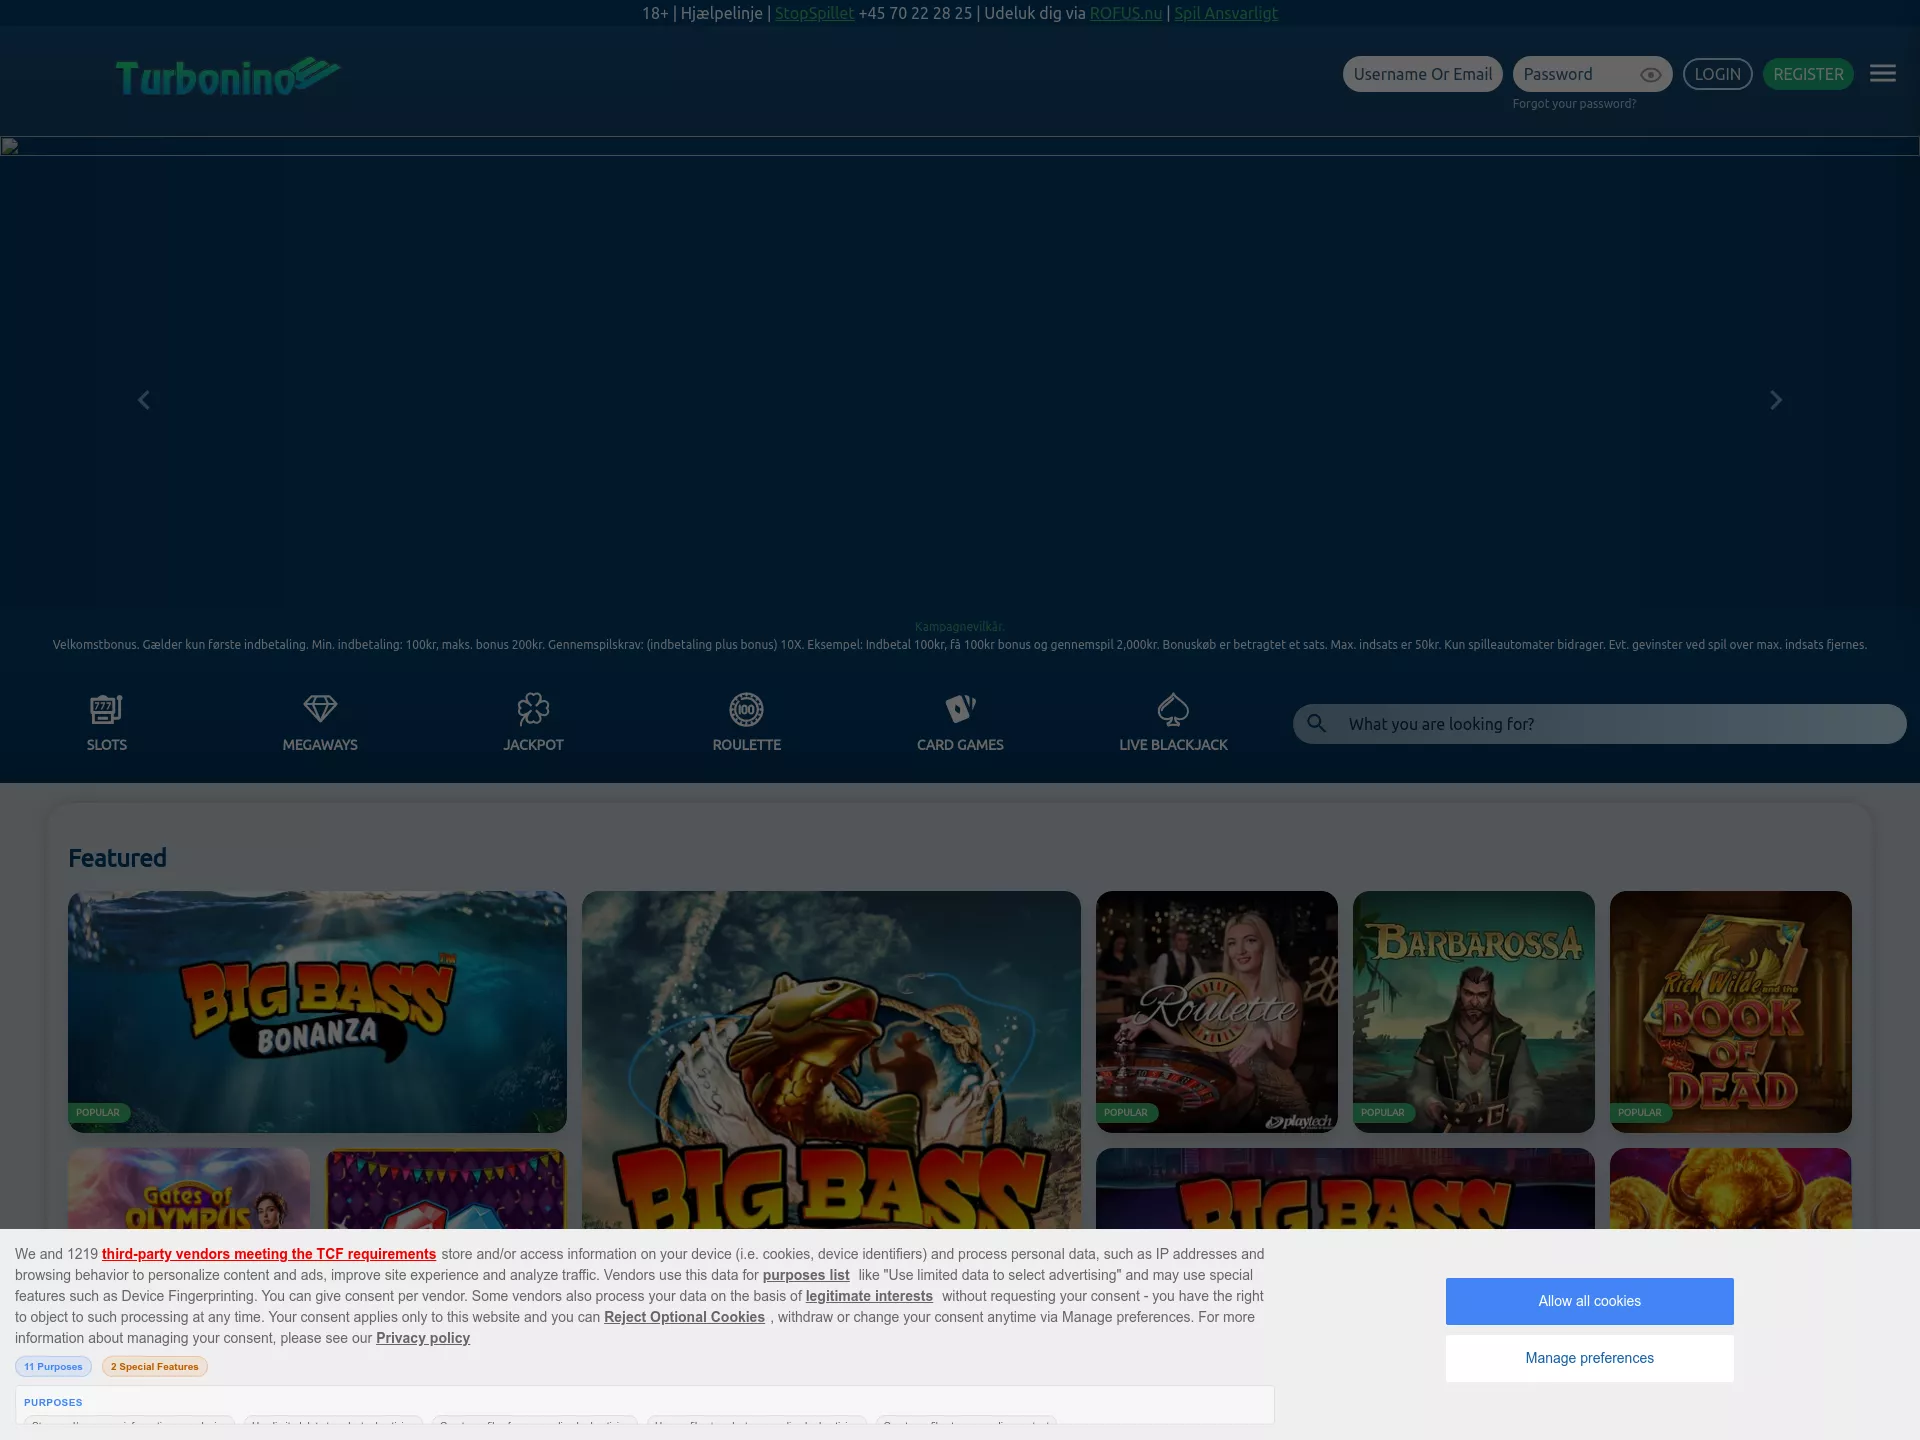Open the Jackpot clover icon

(x=533, y=709)
